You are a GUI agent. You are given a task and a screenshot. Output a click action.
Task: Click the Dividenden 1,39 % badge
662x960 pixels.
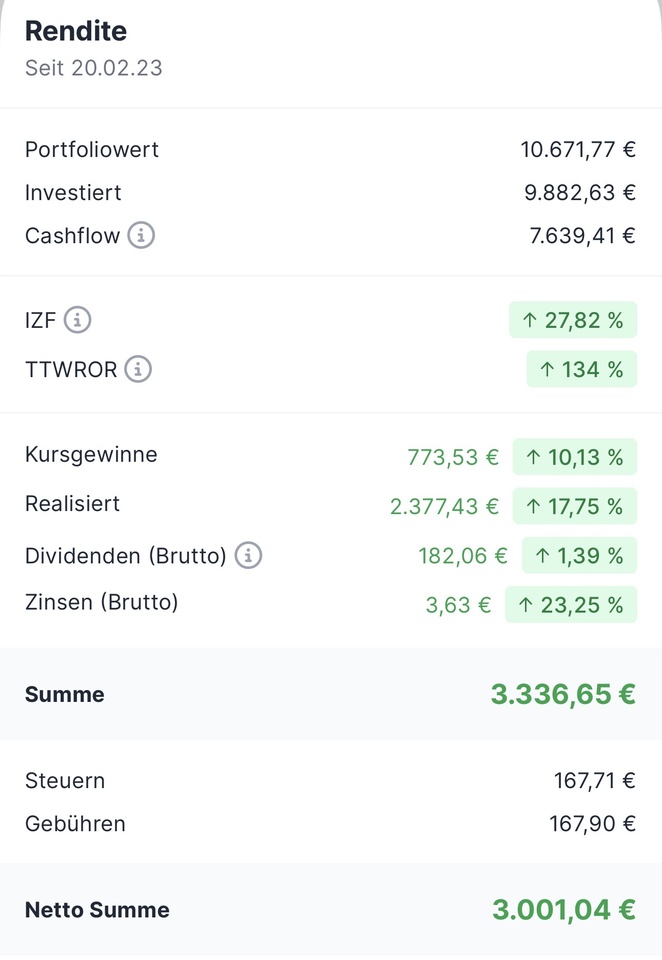pos(579,555)
